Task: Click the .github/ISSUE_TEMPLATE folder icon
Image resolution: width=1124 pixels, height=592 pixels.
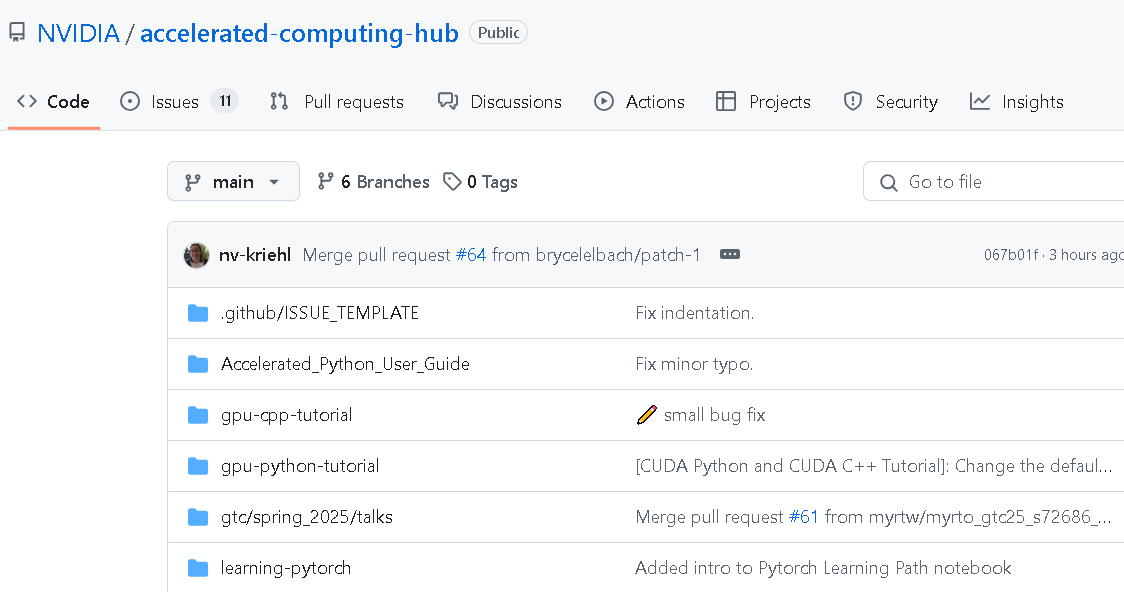Action: pyautogui.click(x=198, y=313)
